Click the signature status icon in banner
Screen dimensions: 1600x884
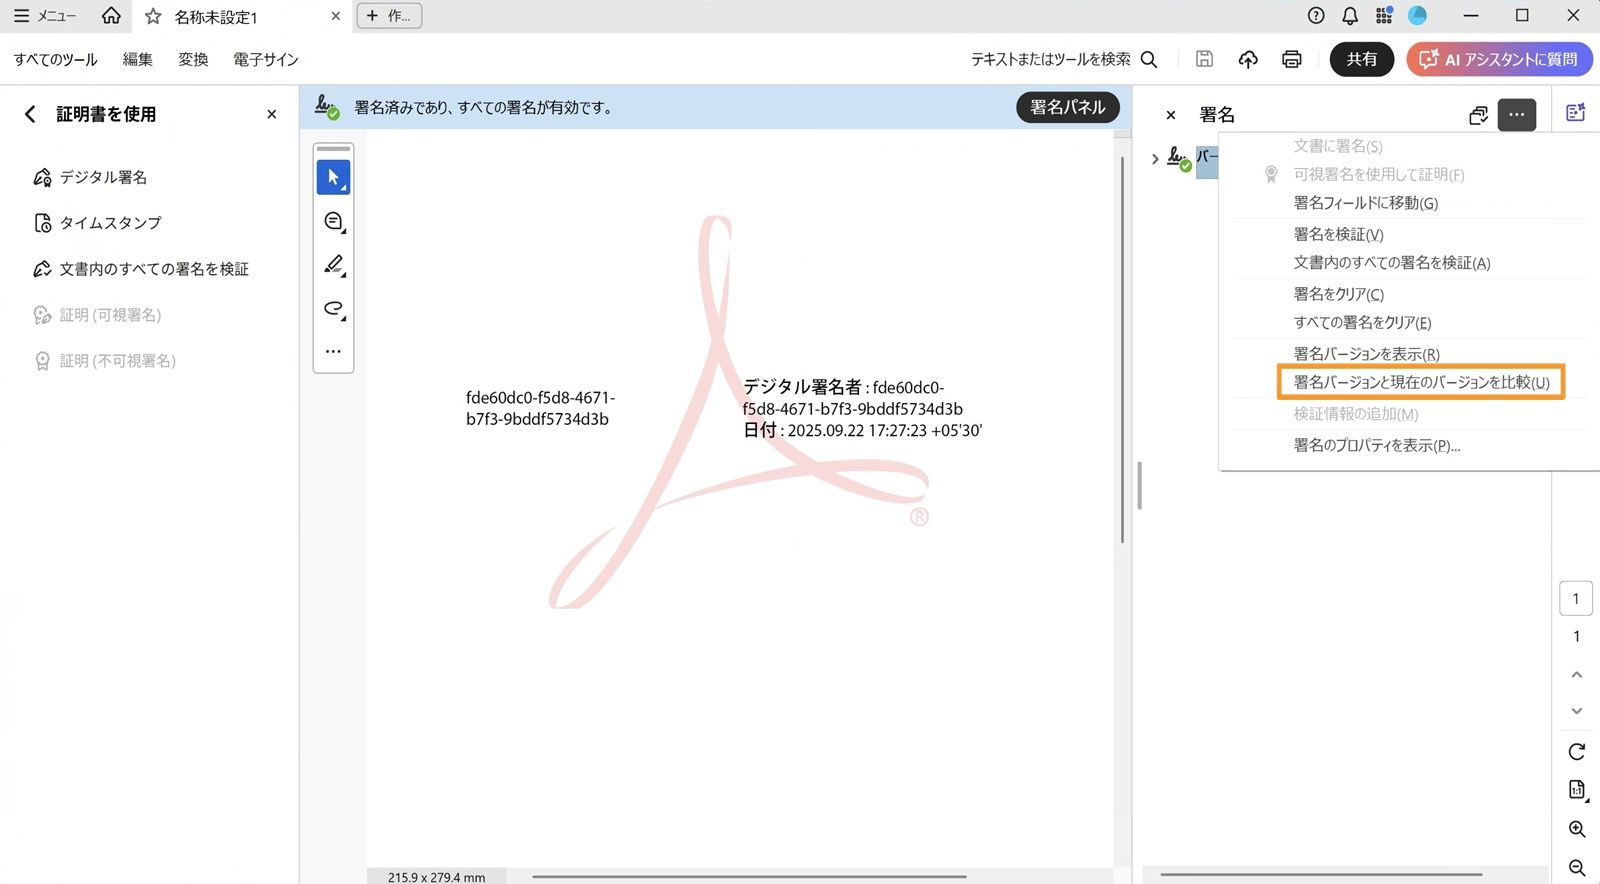pos(327,106)
